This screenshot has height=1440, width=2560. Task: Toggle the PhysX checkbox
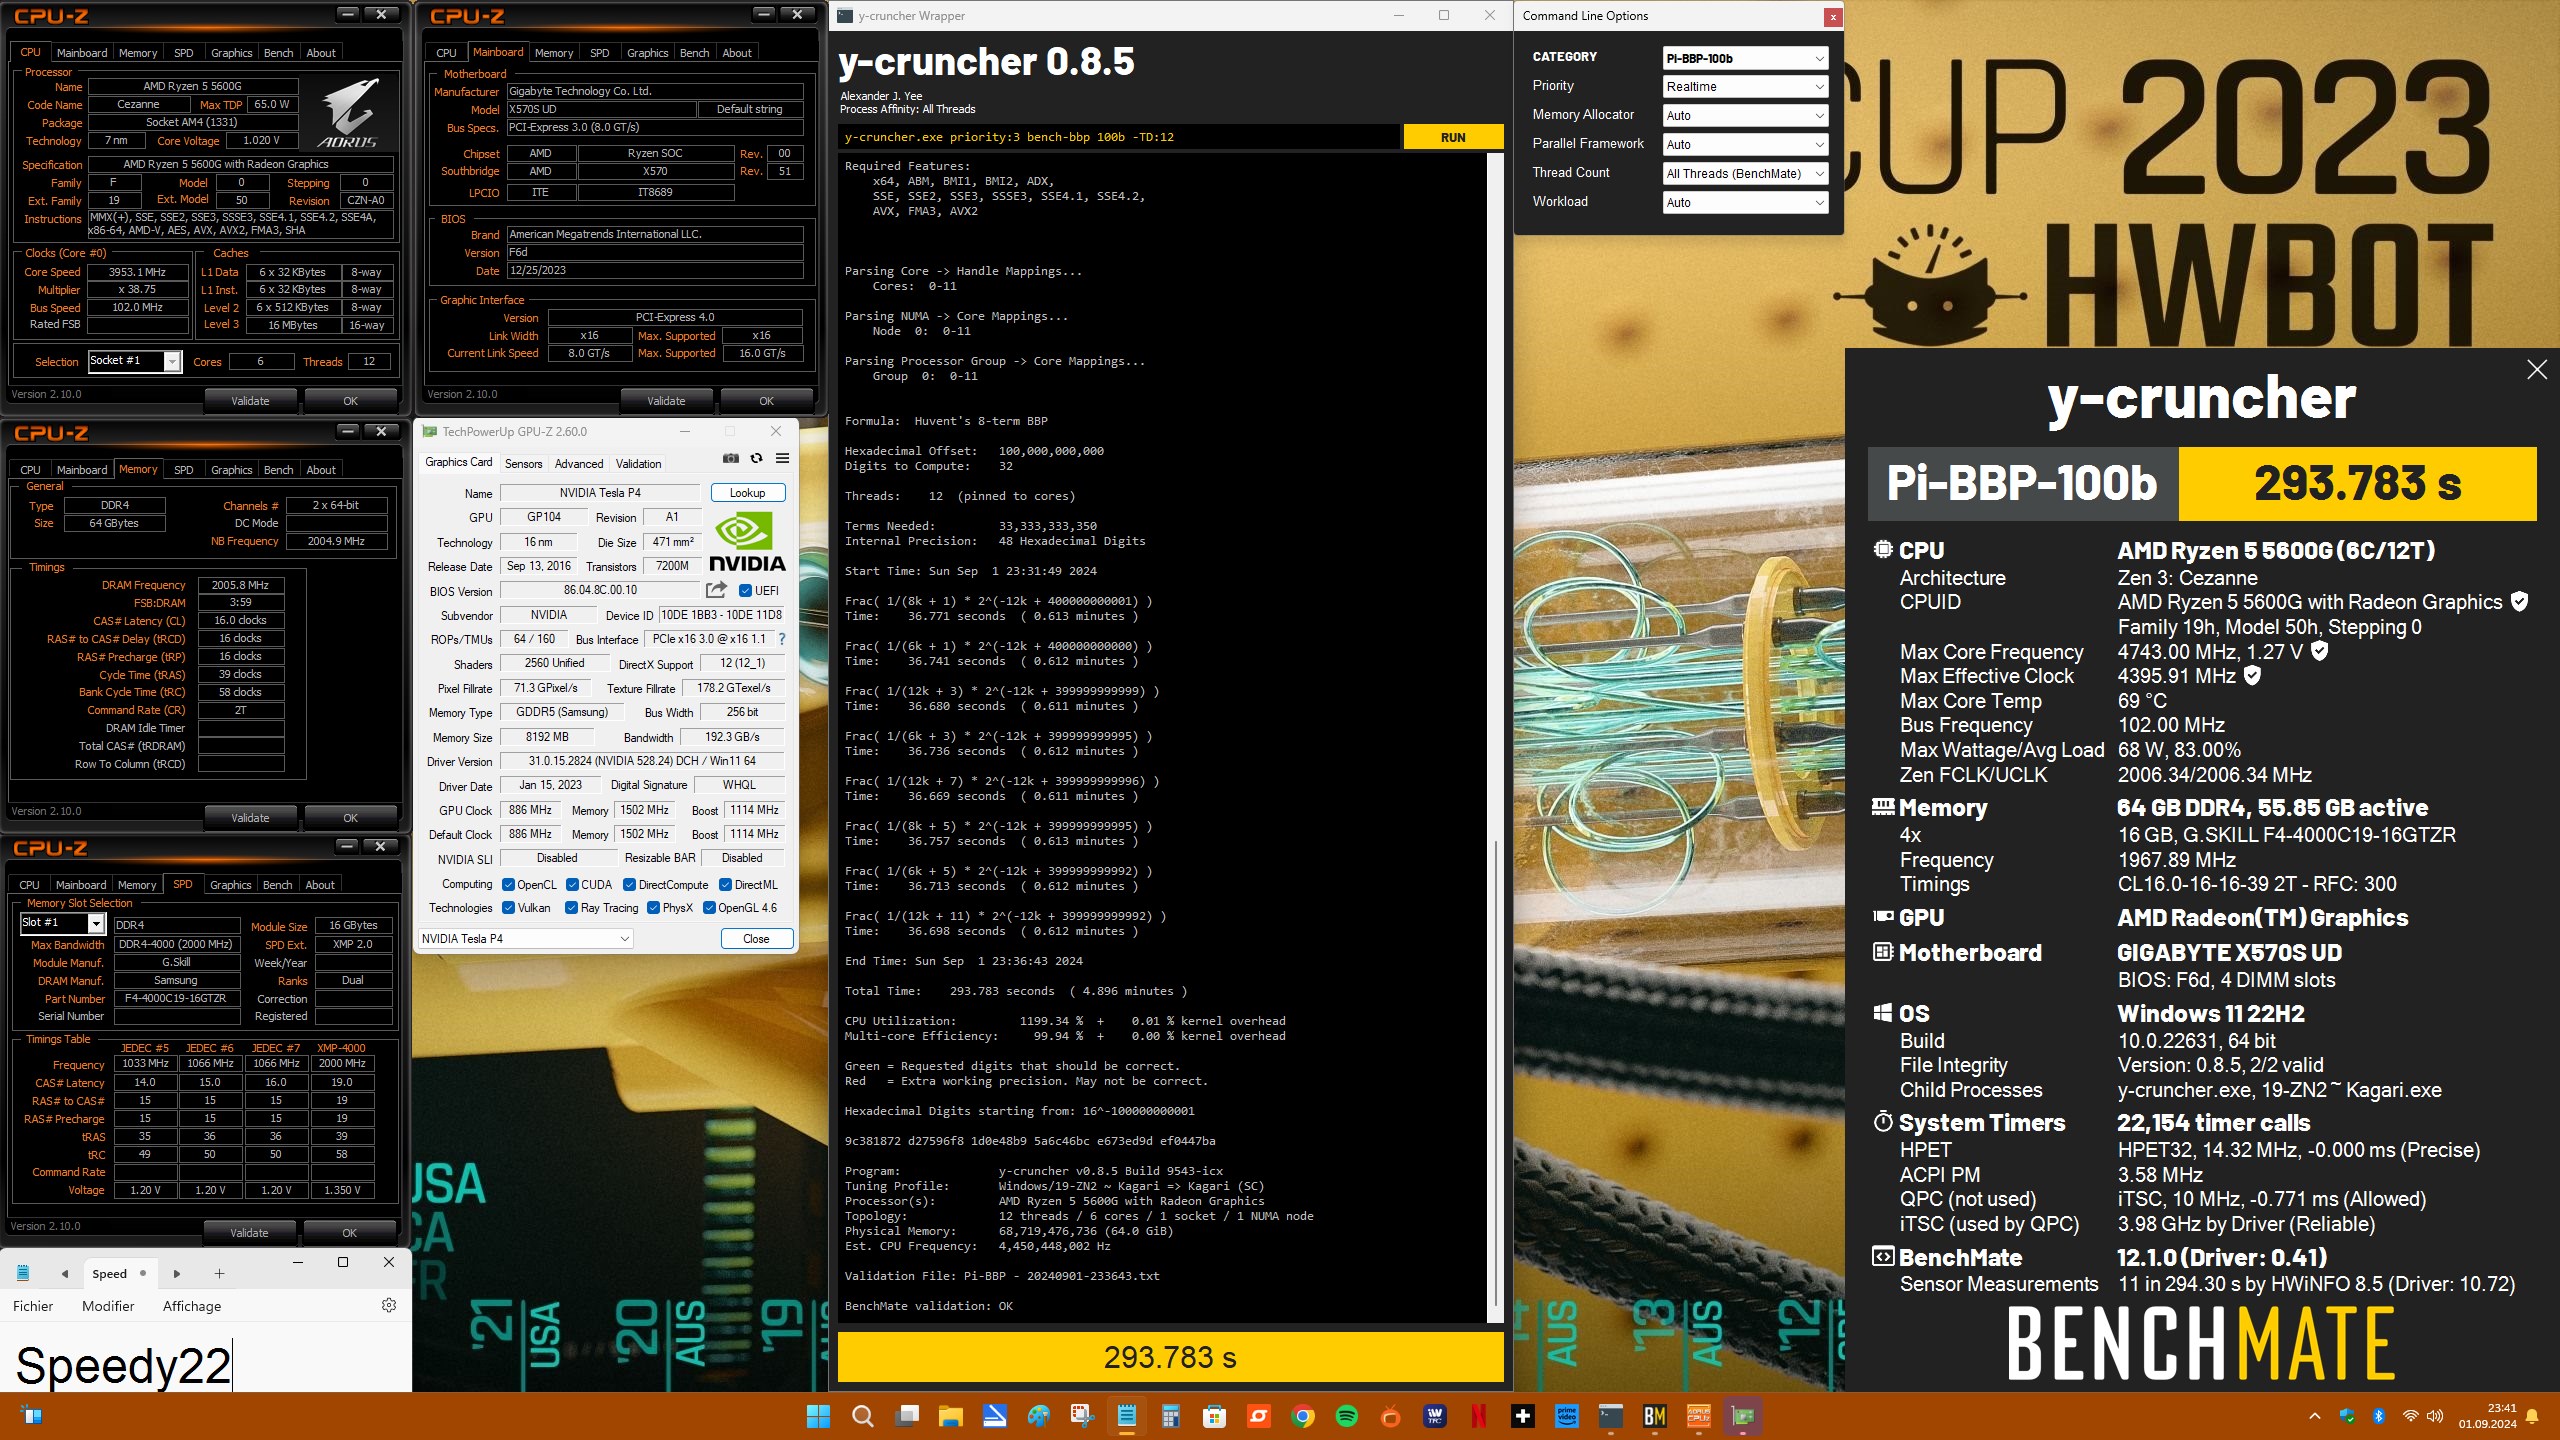(653, 908)
